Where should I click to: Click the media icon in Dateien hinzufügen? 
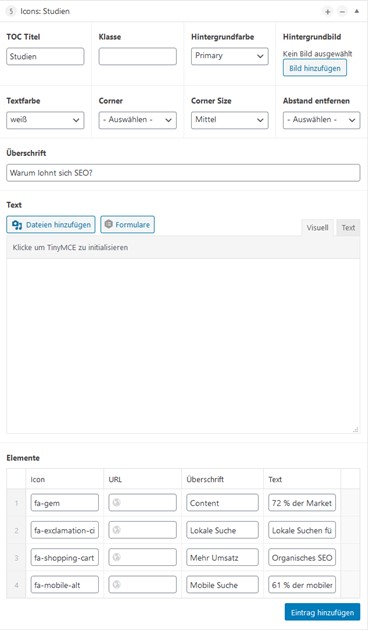click(x=17, y=225)
